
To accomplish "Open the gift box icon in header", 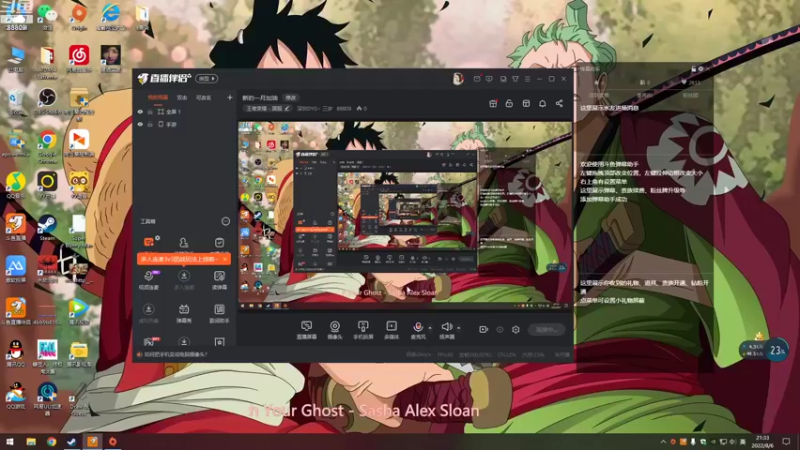I will (493, 104).
